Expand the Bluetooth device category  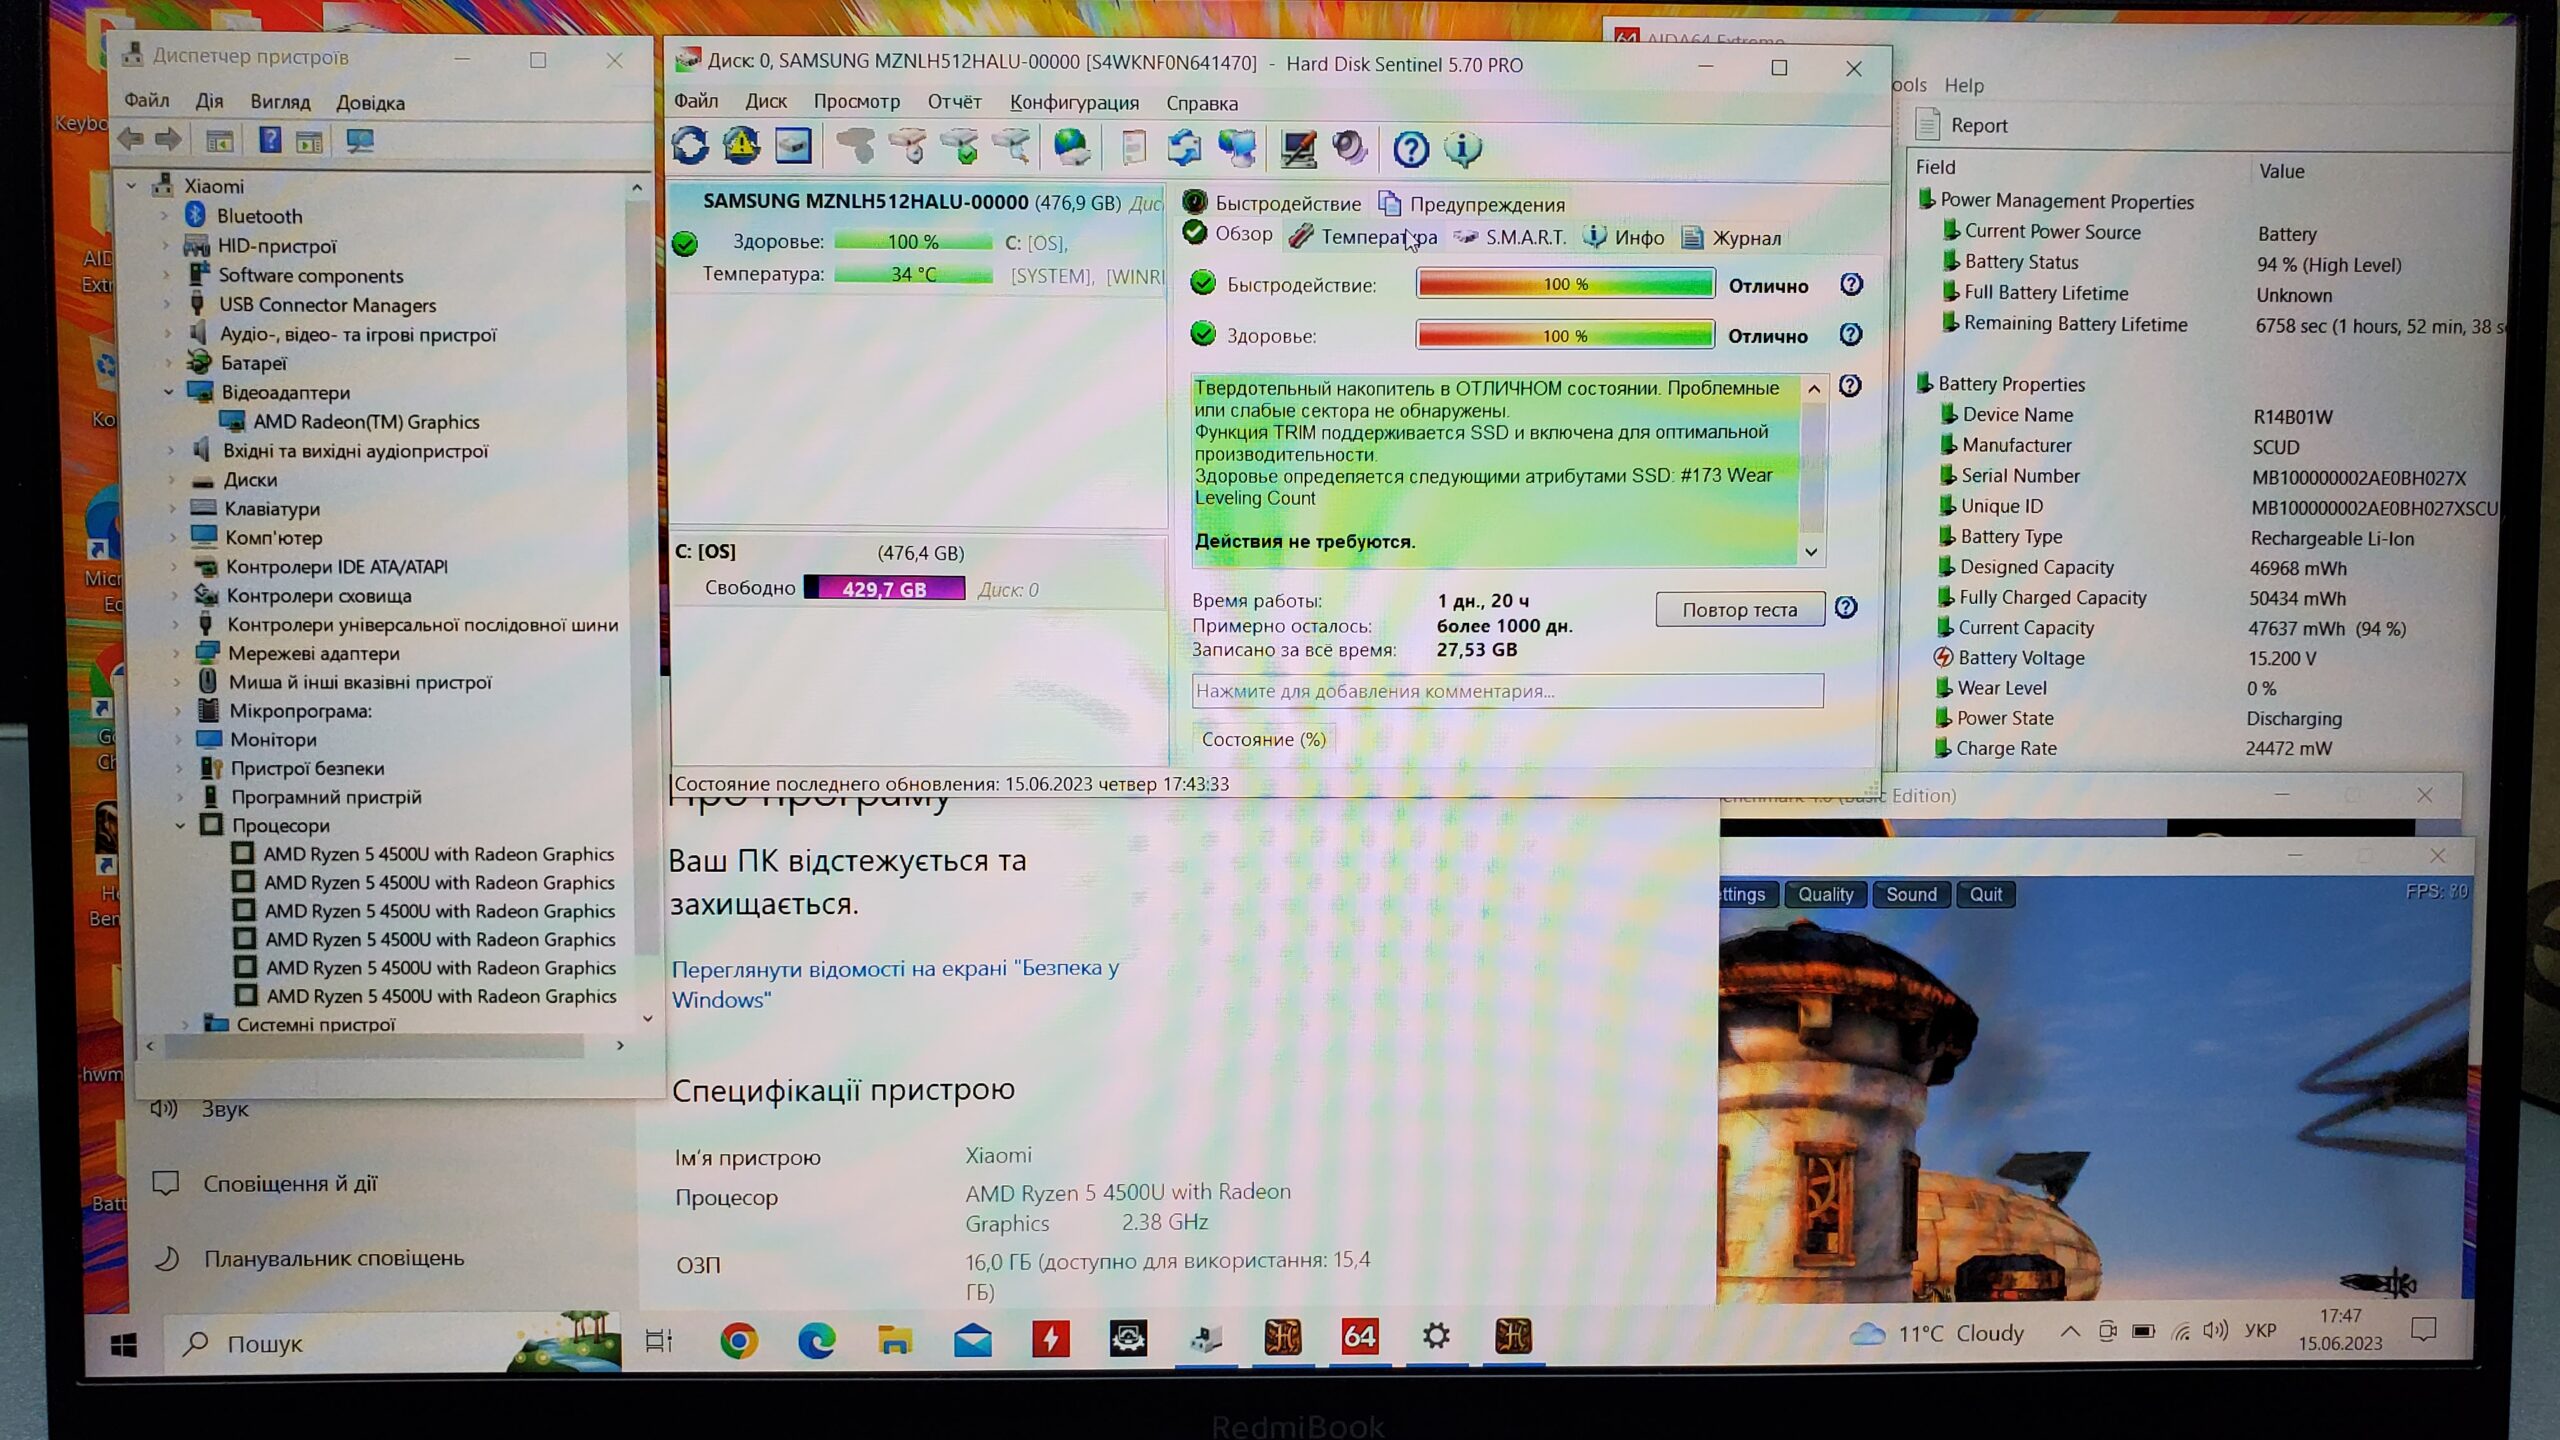tap(165, 216)
